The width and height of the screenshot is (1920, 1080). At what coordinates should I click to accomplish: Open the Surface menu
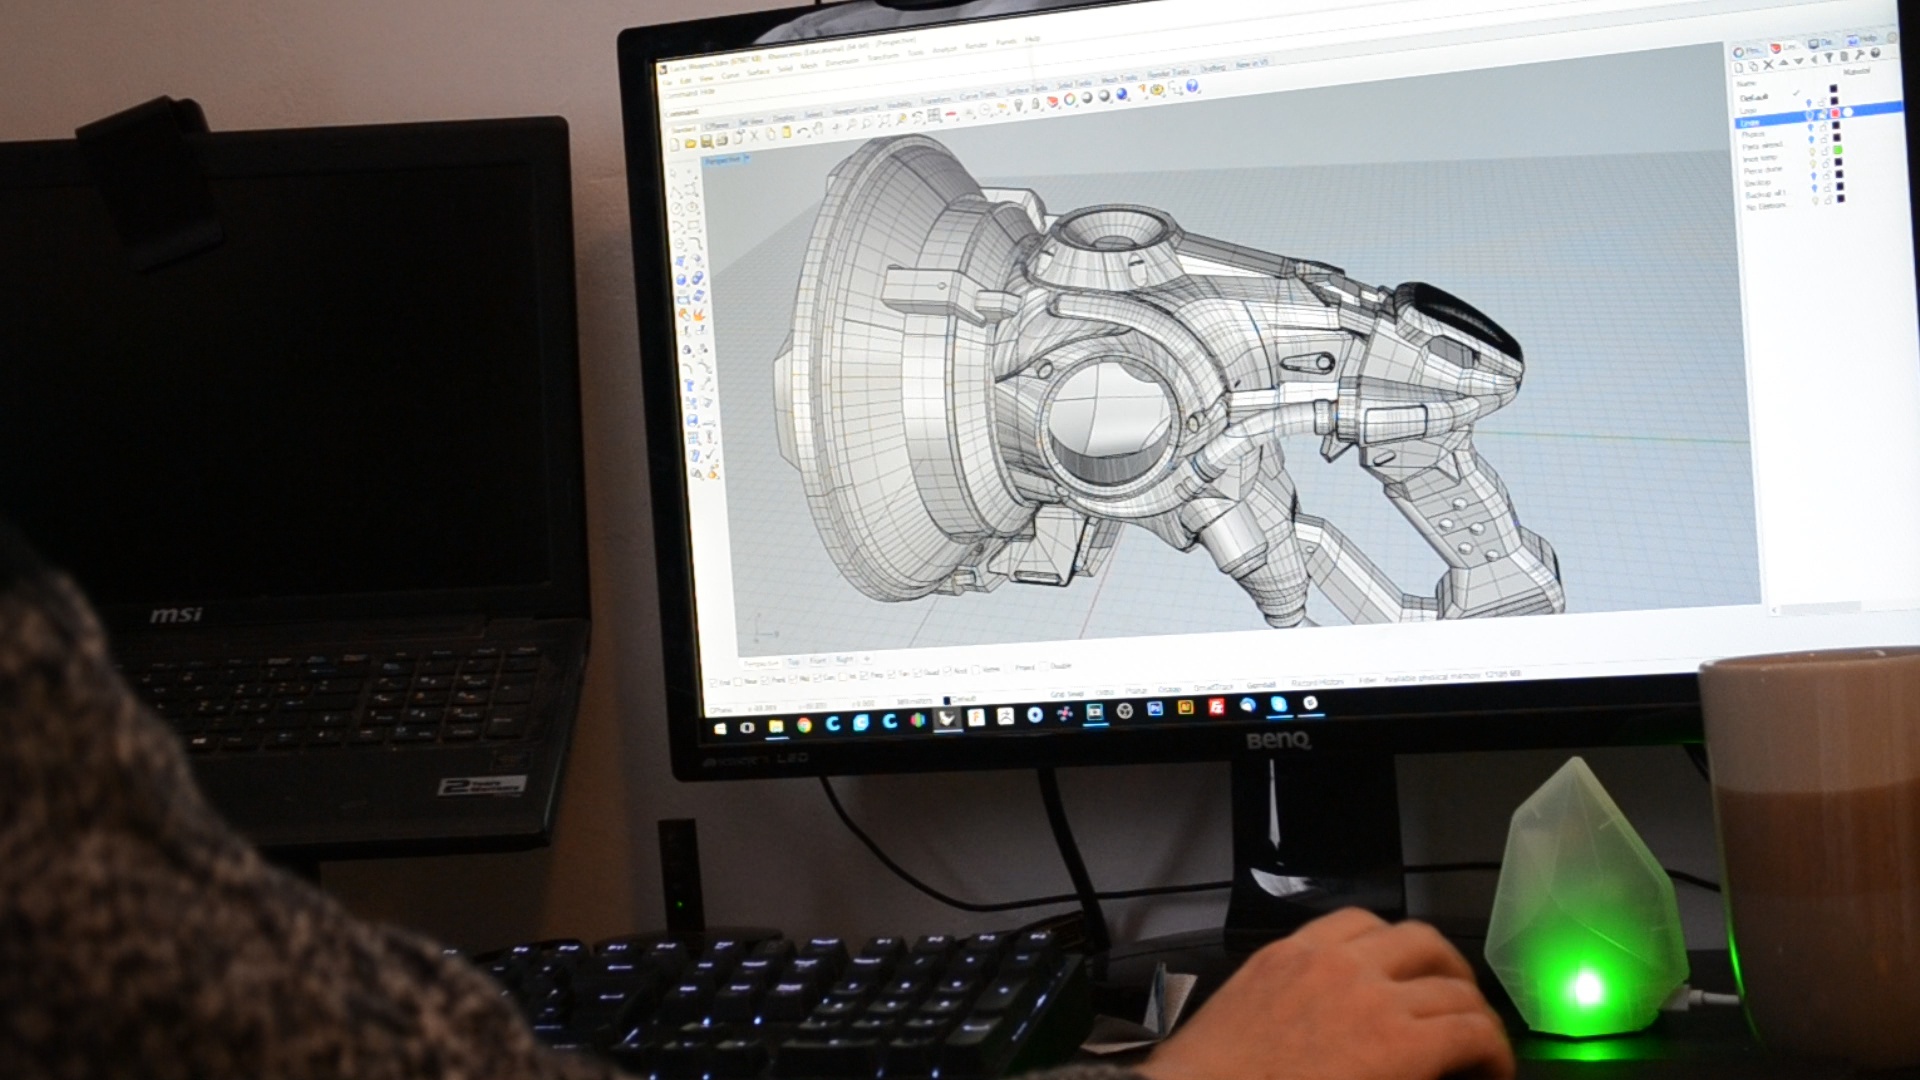pyautogui.click(x=758, y=72)
